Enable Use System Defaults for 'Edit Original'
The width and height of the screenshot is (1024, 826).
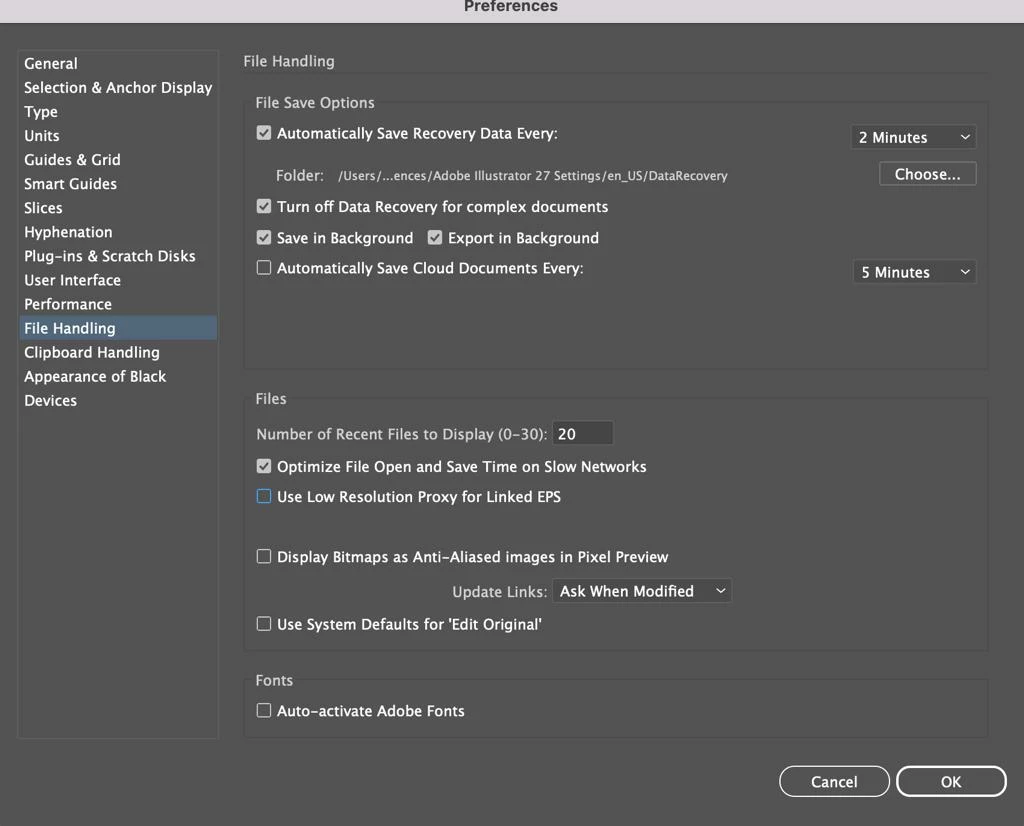[x=264, y=624]
